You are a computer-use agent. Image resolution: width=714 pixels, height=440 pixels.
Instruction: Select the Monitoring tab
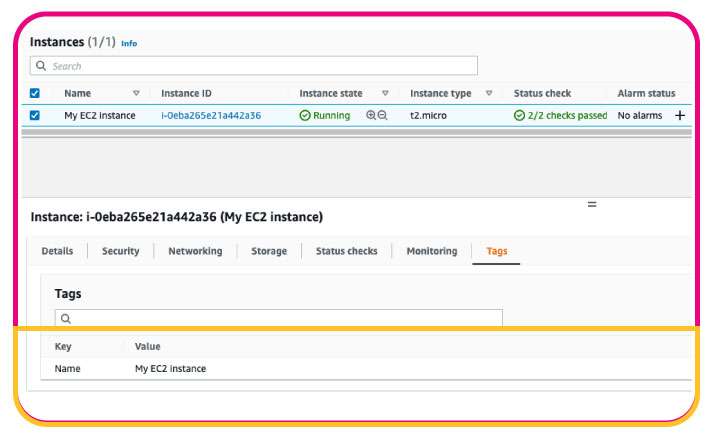(431, 251)
